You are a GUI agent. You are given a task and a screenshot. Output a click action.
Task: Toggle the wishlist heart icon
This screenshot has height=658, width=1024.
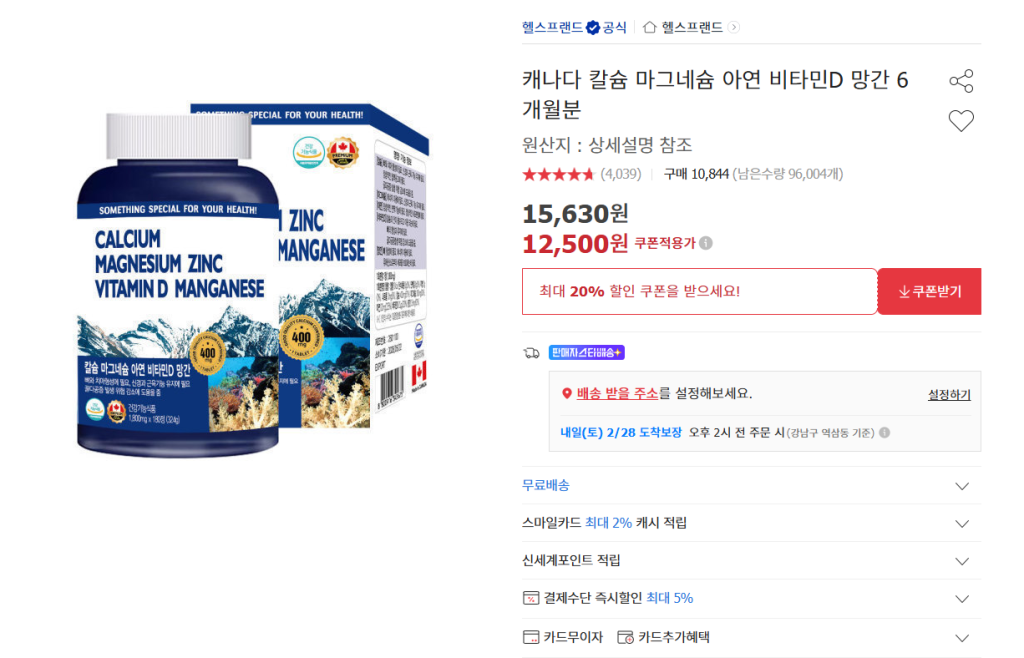(x=960, y=121)
